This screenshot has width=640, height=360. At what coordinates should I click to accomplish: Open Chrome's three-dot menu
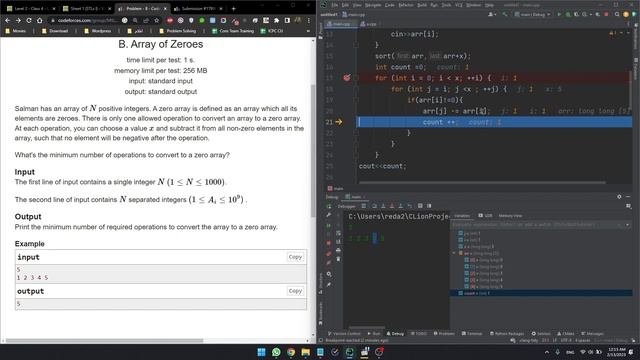[309, 20]
